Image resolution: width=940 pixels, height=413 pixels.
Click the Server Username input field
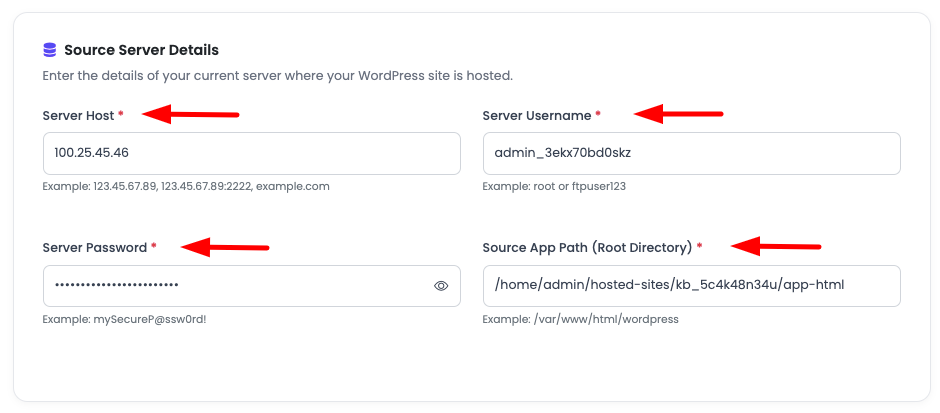point(690,153)
